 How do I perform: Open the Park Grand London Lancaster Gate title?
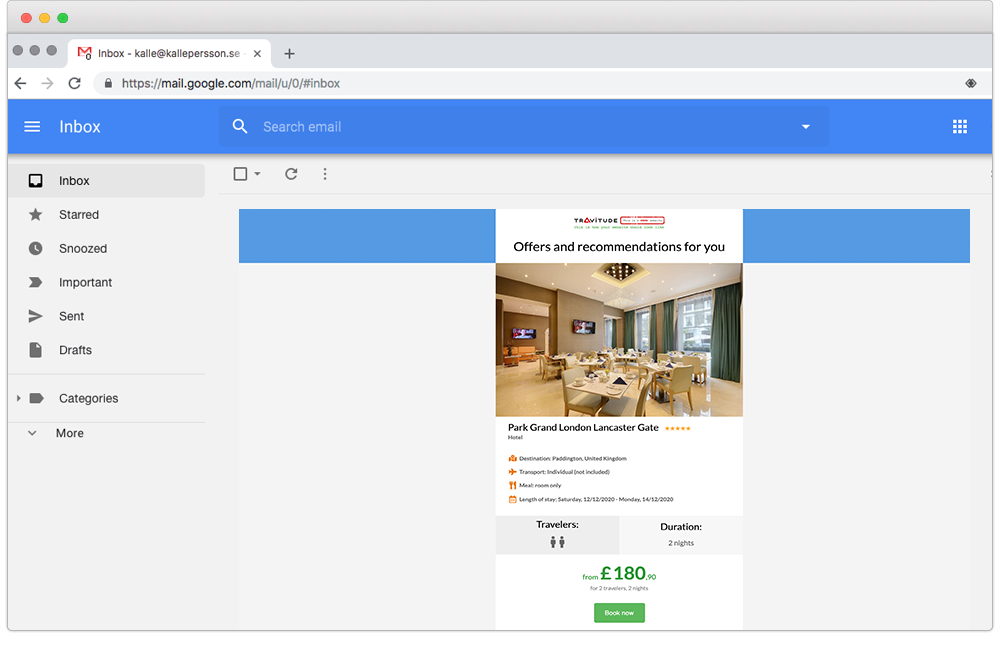[x=583, y=427]
